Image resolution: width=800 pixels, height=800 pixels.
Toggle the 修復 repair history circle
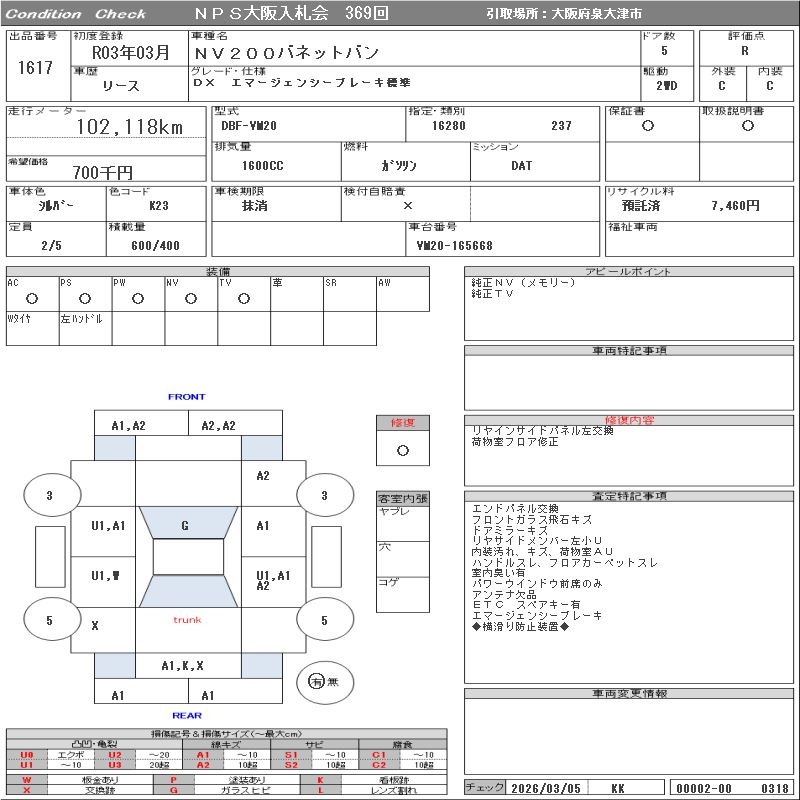pos(403,451)
